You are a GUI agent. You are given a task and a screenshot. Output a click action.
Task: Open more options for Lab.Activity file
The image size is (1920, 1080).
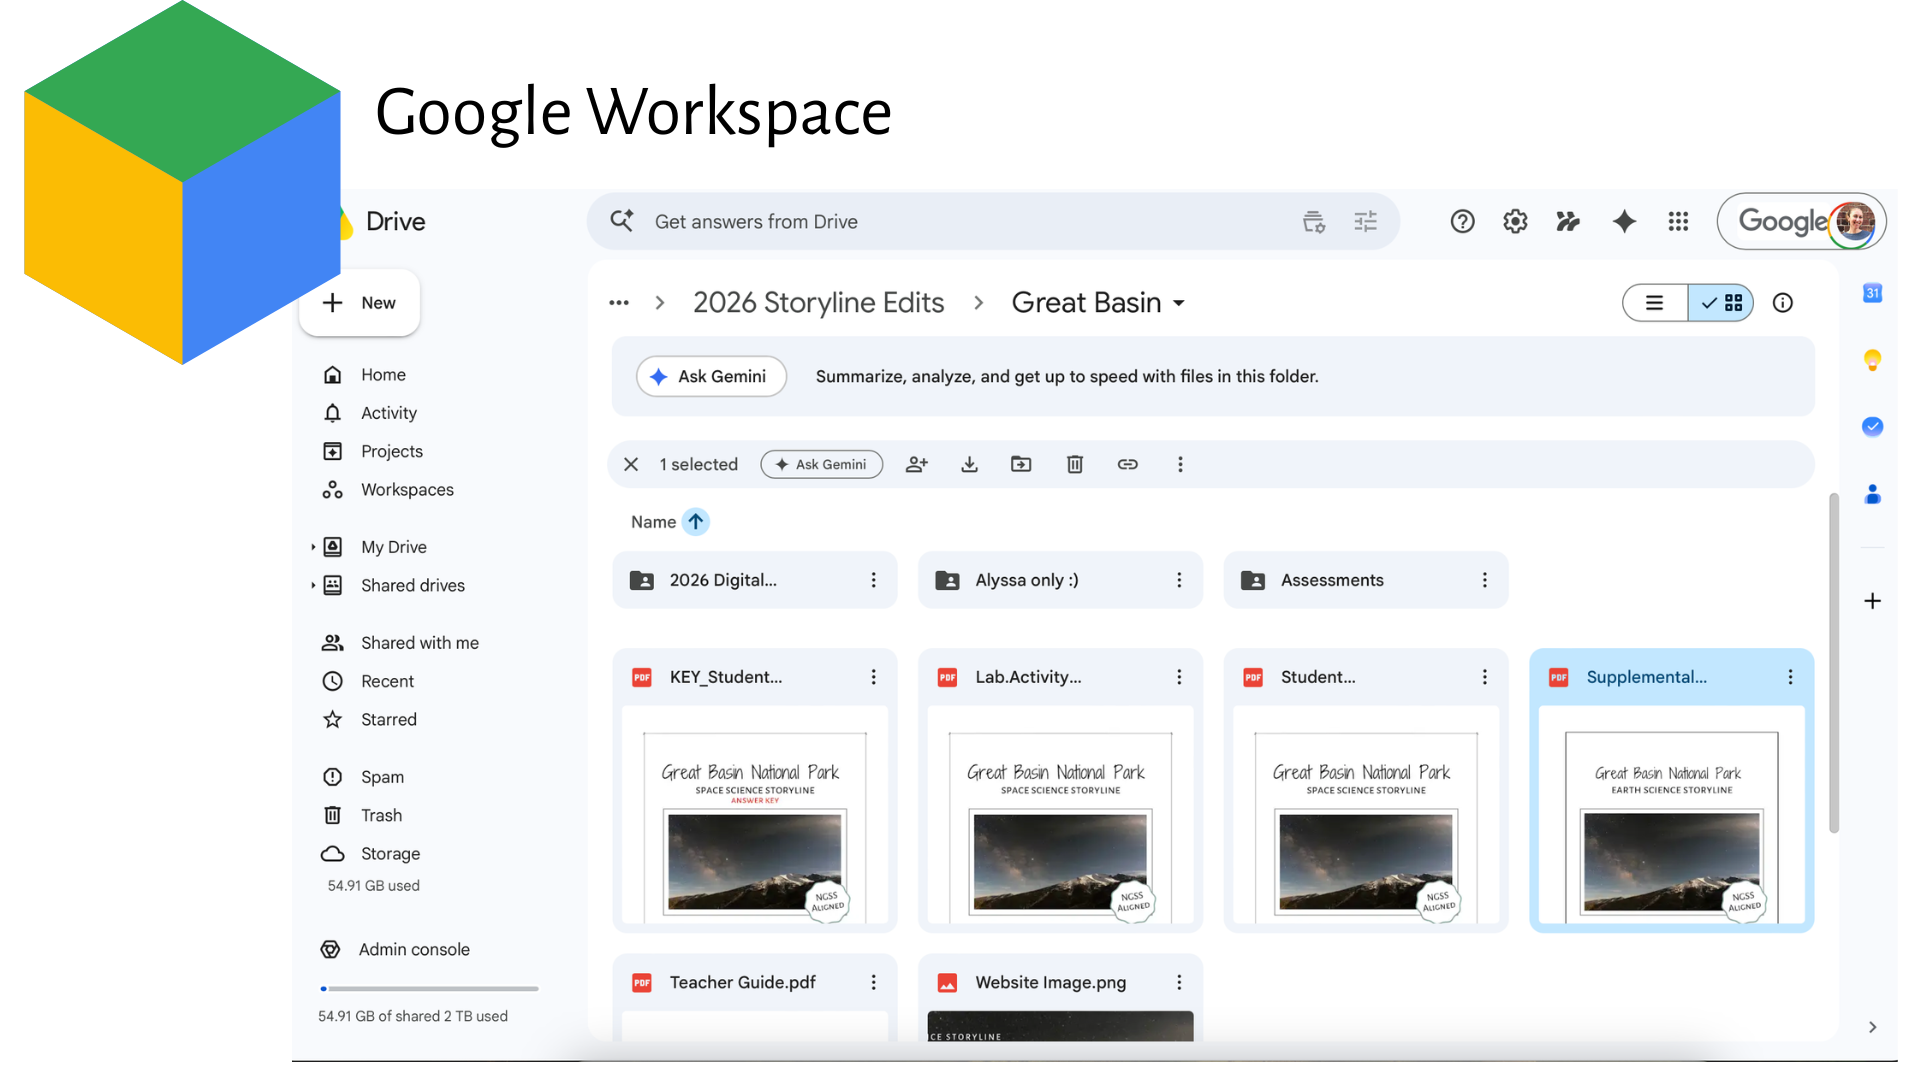1179,677
